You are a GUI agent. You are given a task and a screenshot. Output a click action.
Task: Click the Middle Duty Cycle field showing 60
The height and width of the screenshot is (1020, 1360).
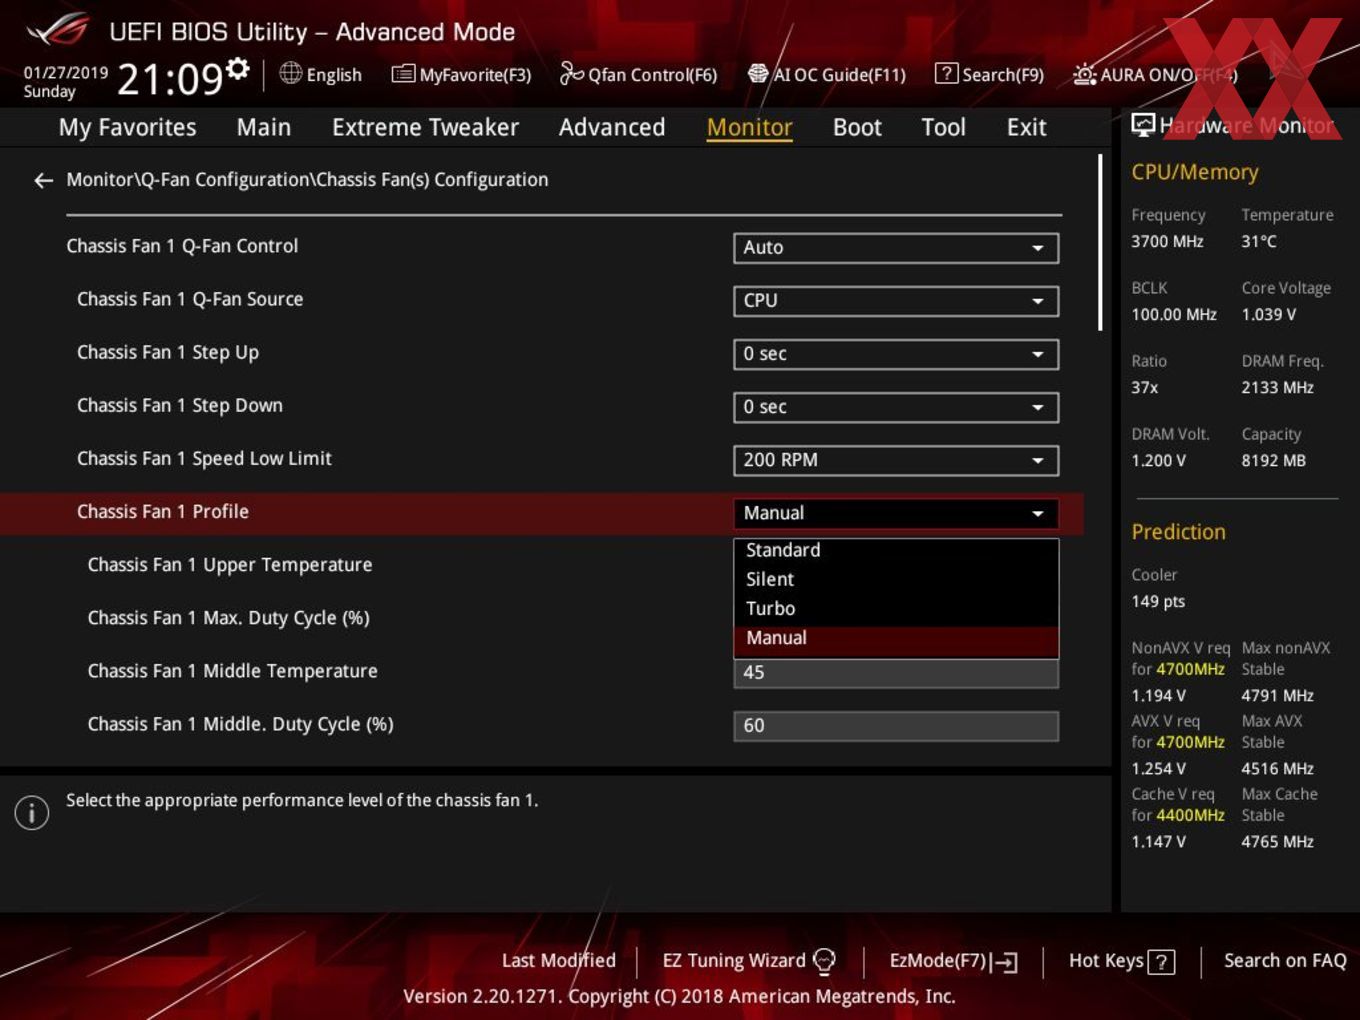[896, 726]
